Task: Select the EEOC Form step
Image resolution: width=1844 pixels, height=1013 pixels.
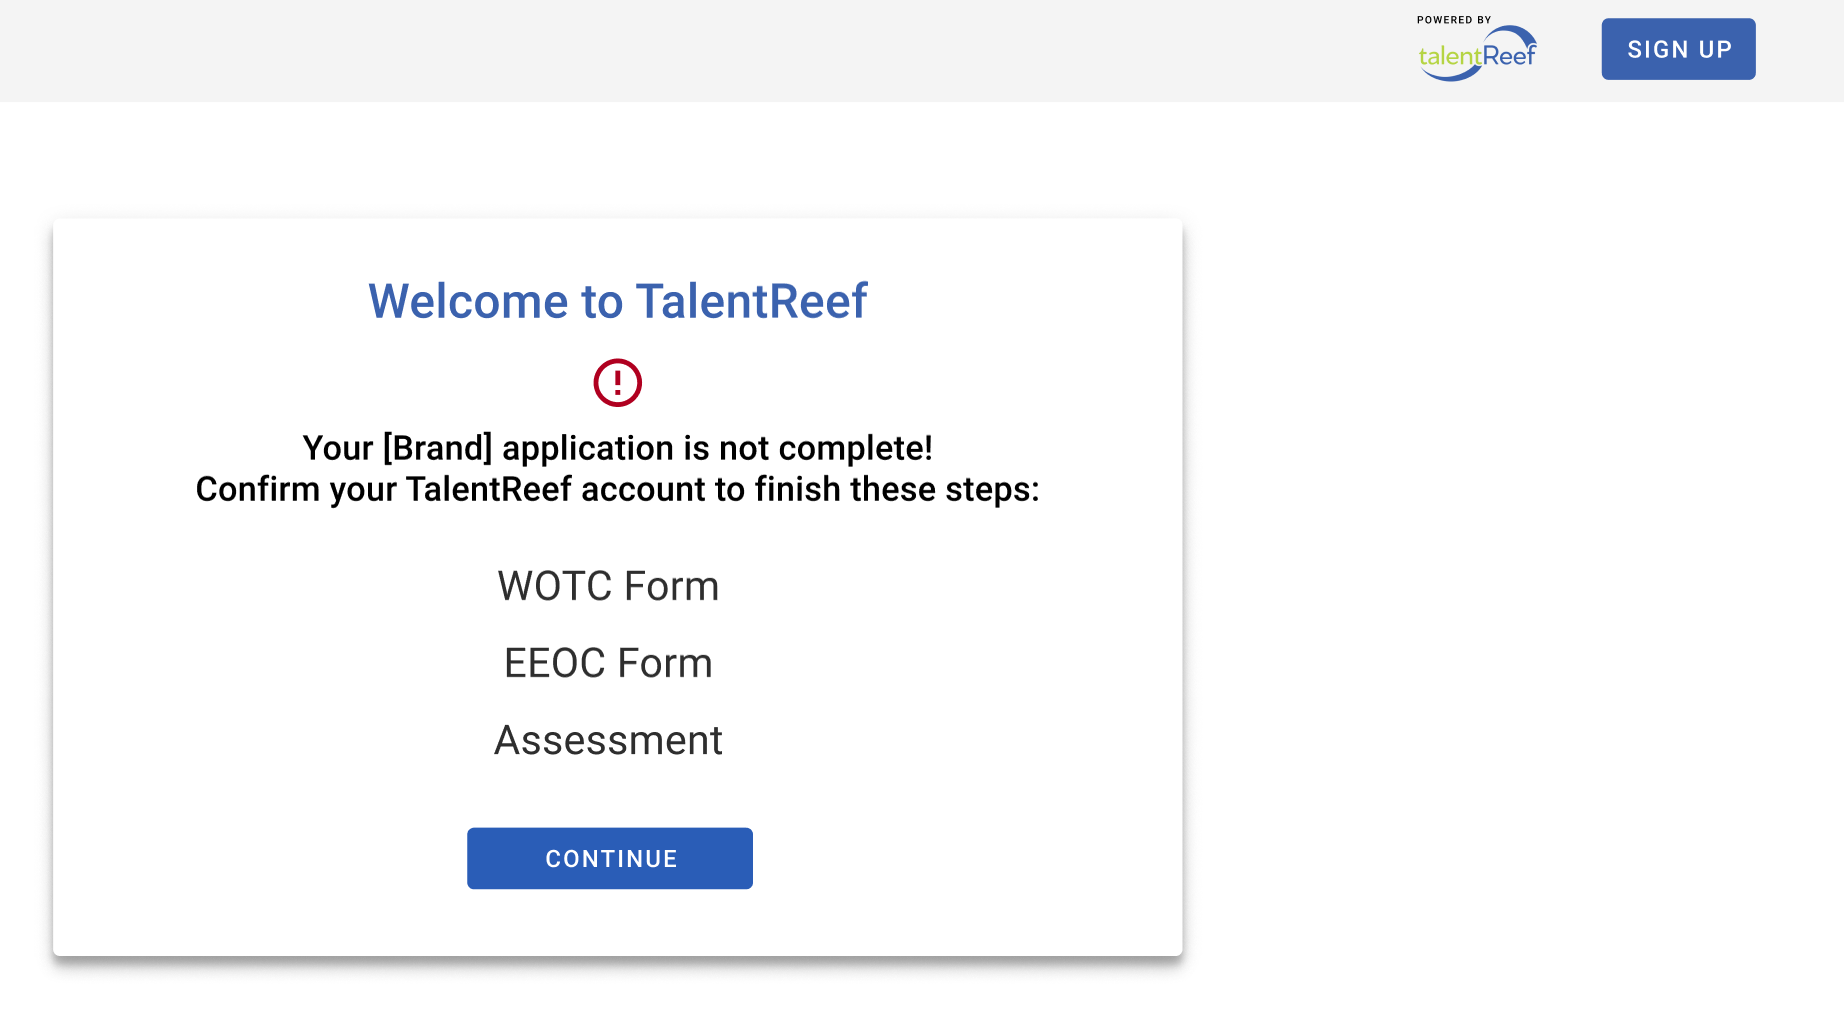Action: (x=608, y=663)
